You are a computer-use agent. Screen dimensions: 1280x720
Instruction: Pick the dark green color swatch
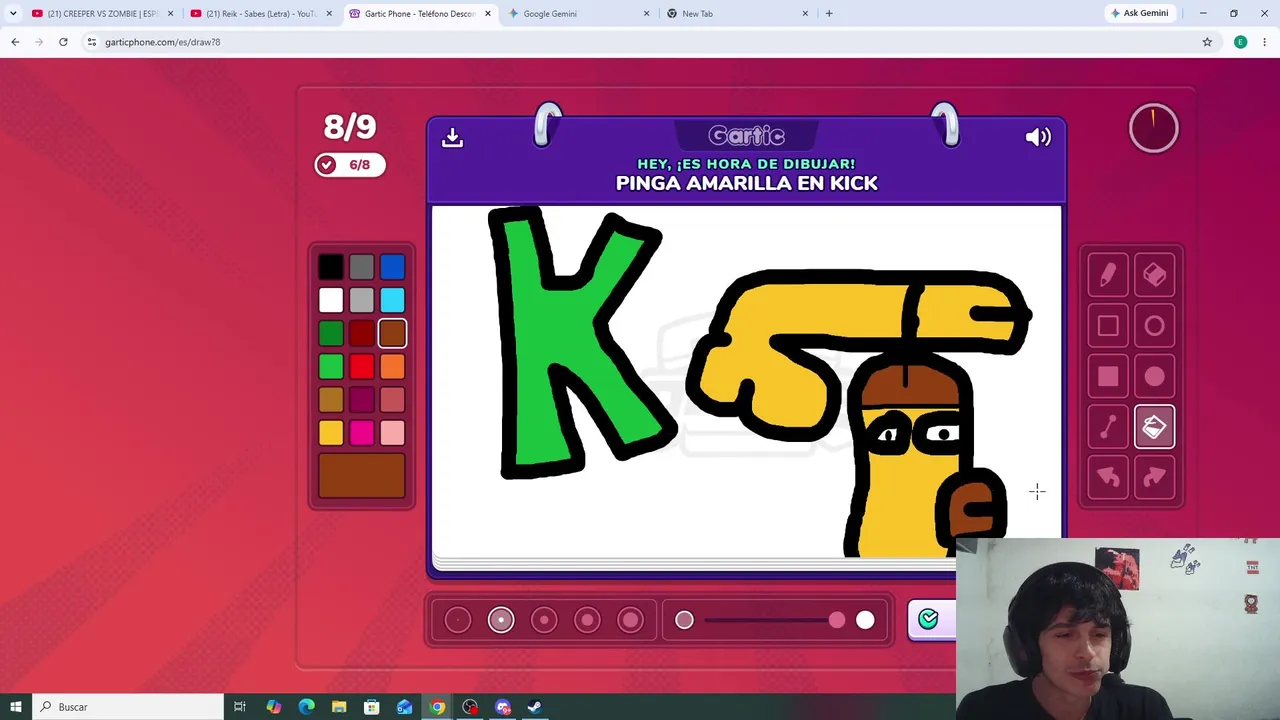coord(331,333)
